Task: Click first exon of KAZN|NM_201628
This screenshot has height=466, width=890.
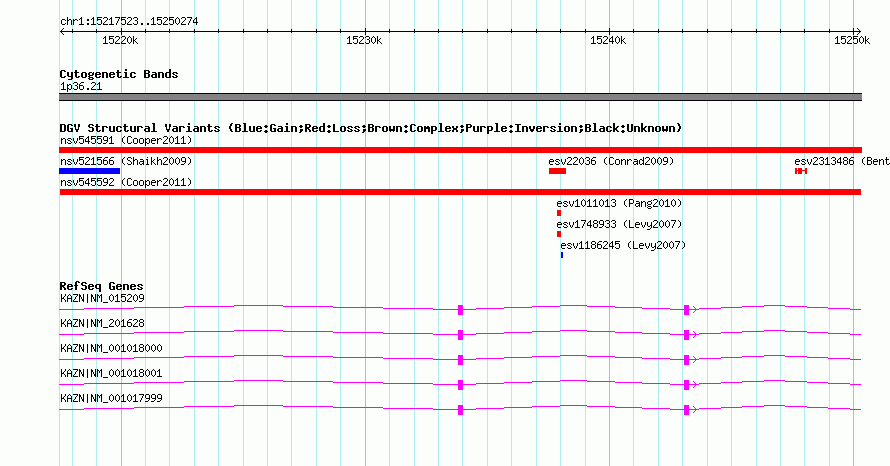Action: pyautogui.click(x=460, y=335)
